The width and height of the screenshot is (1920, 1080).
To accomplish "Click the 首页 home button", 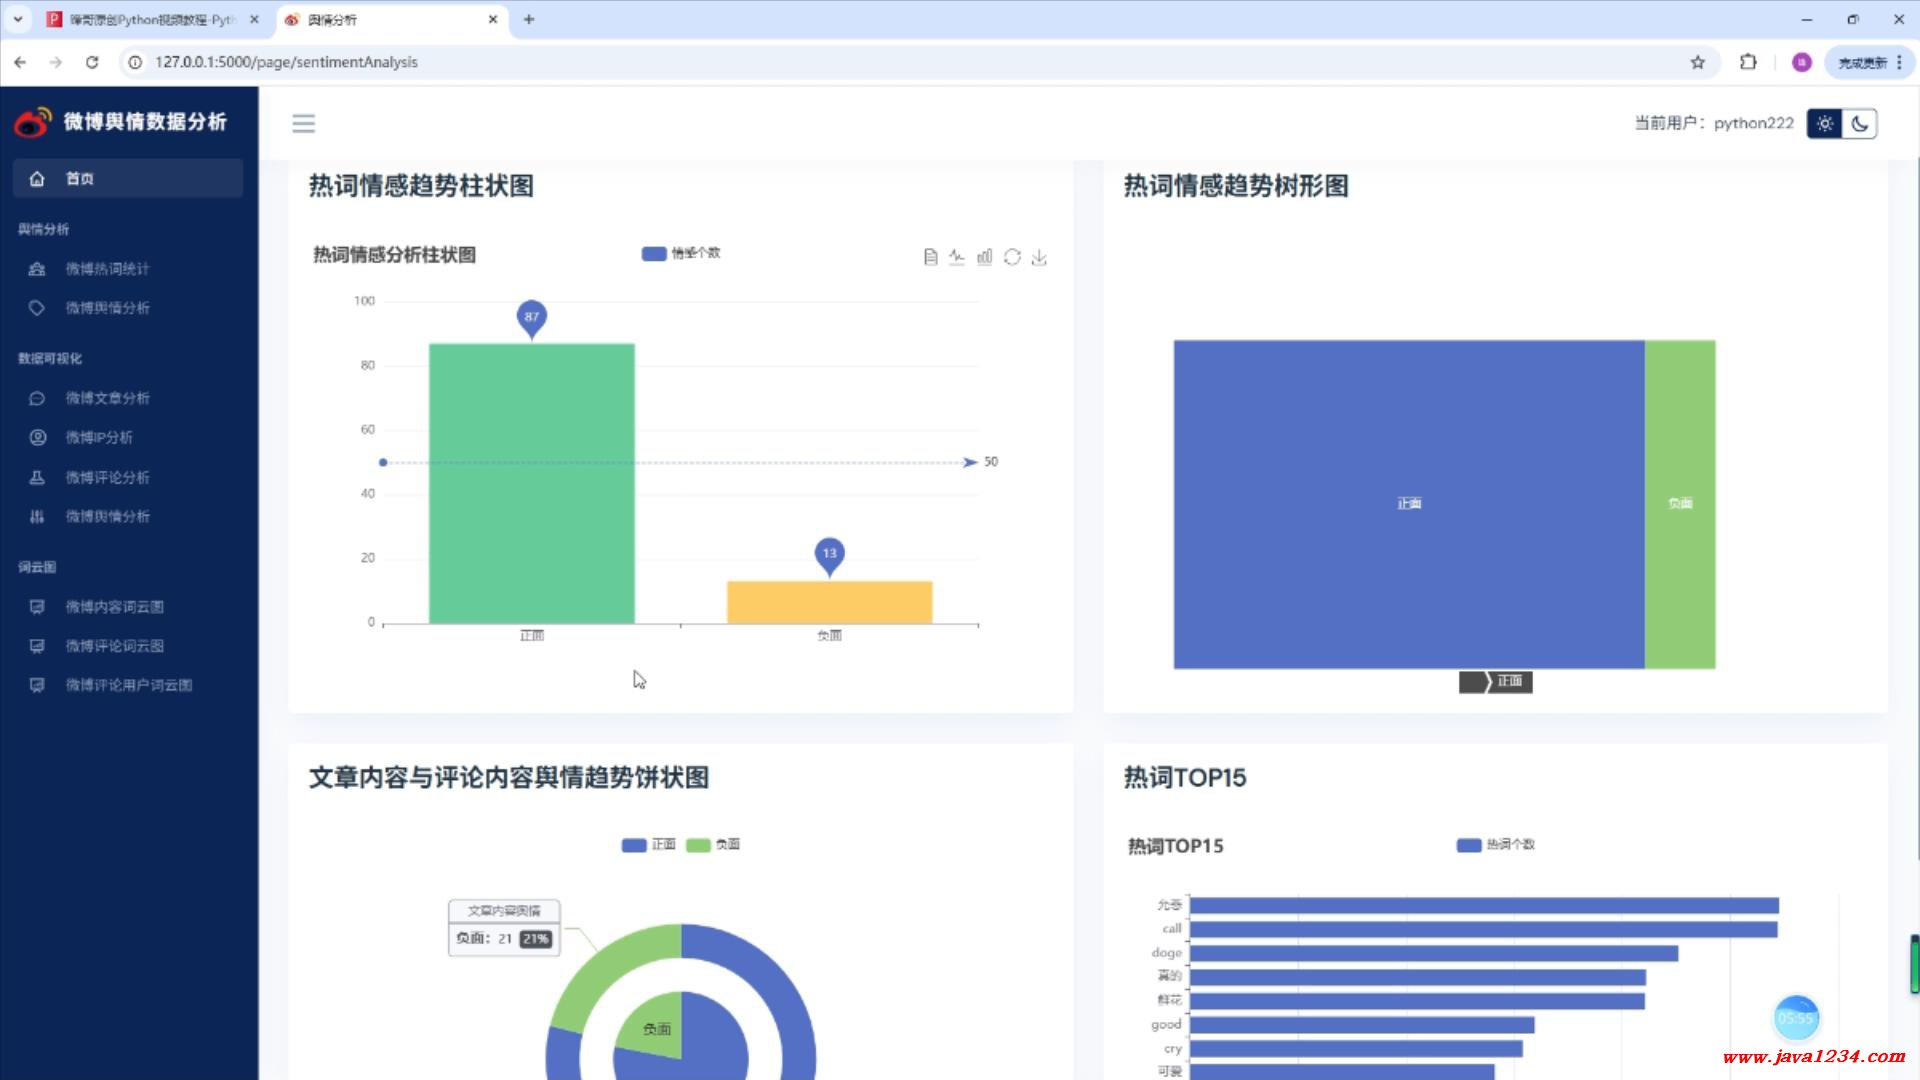I will coord(80,179).
